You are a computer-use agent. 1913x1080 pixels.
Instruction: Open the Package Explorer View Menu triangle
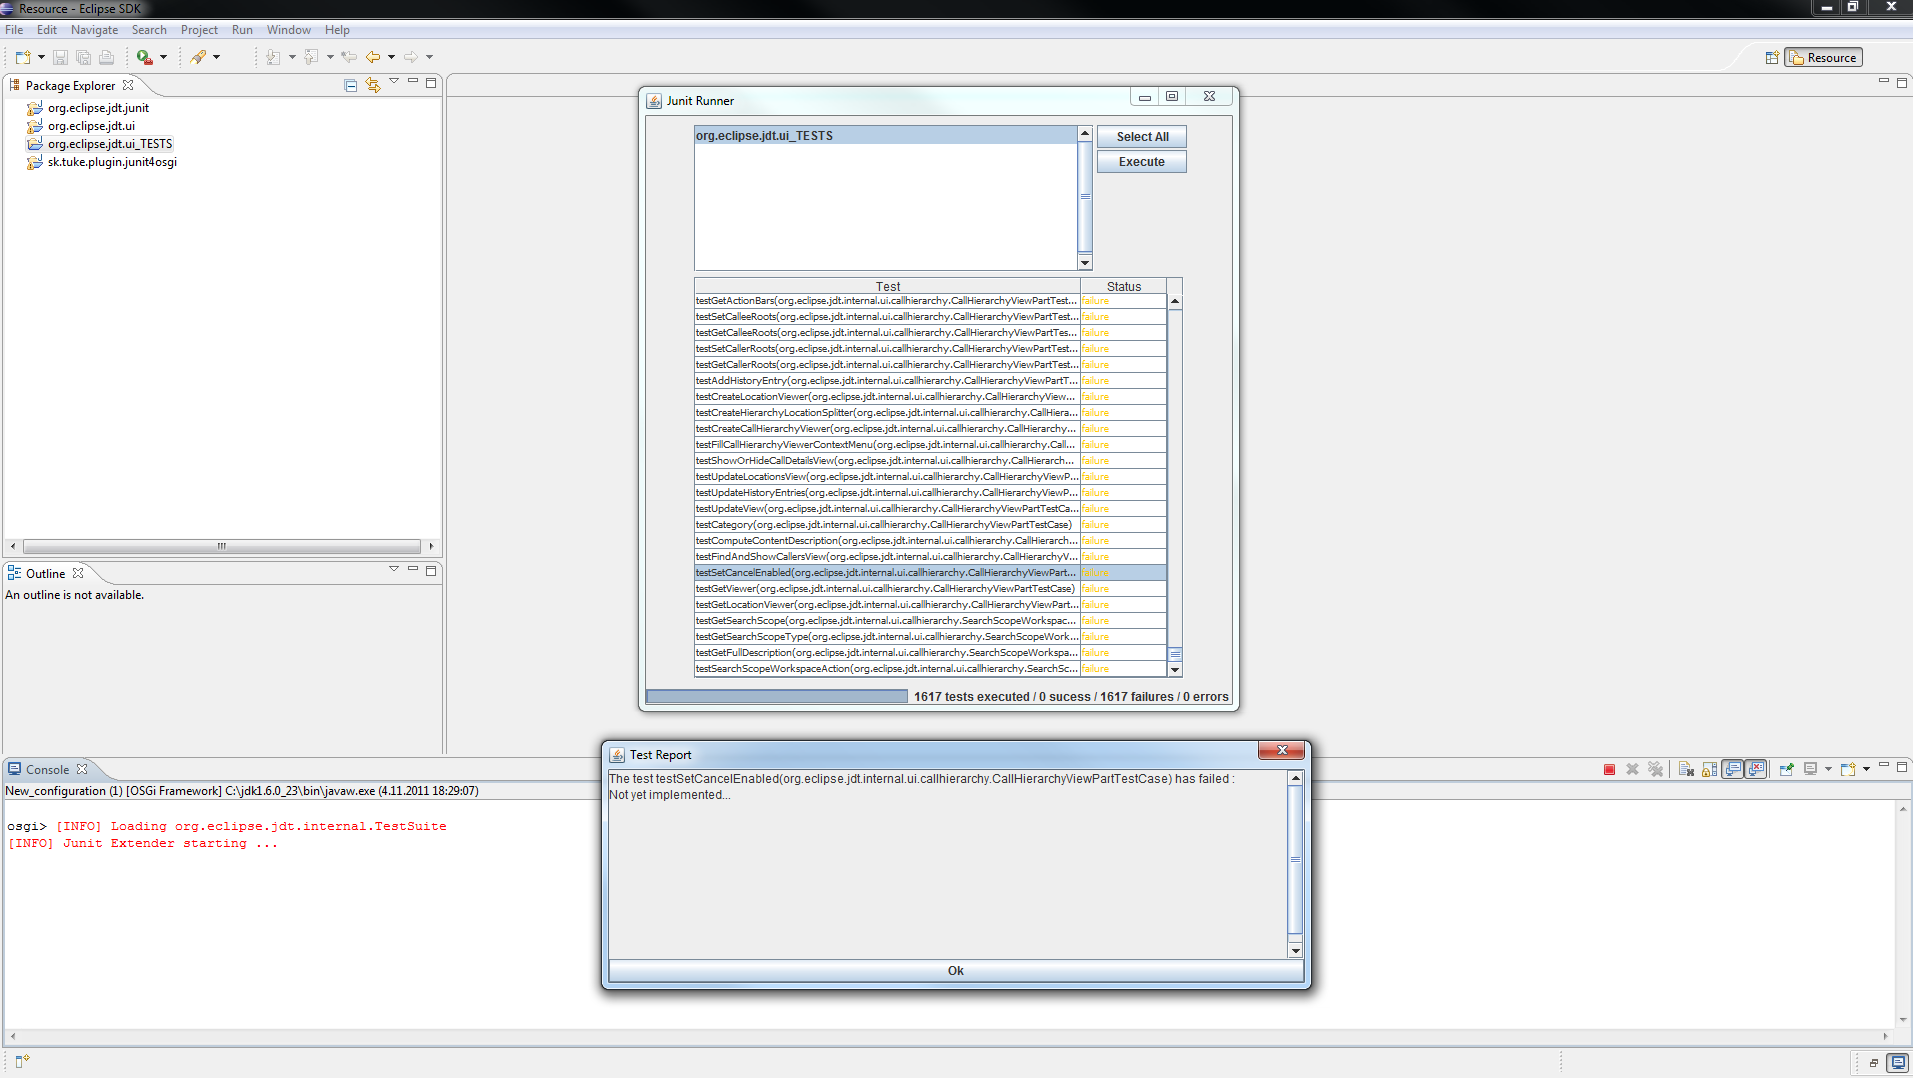coord(394,81)
